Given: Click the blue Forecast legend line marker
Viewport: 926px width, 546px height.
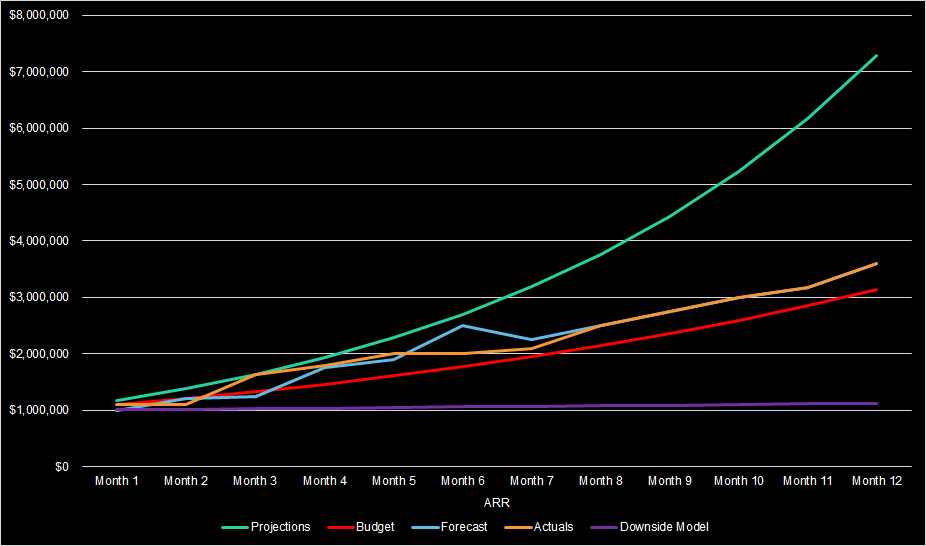Looking at the screenshot, I should click(425, 527).
